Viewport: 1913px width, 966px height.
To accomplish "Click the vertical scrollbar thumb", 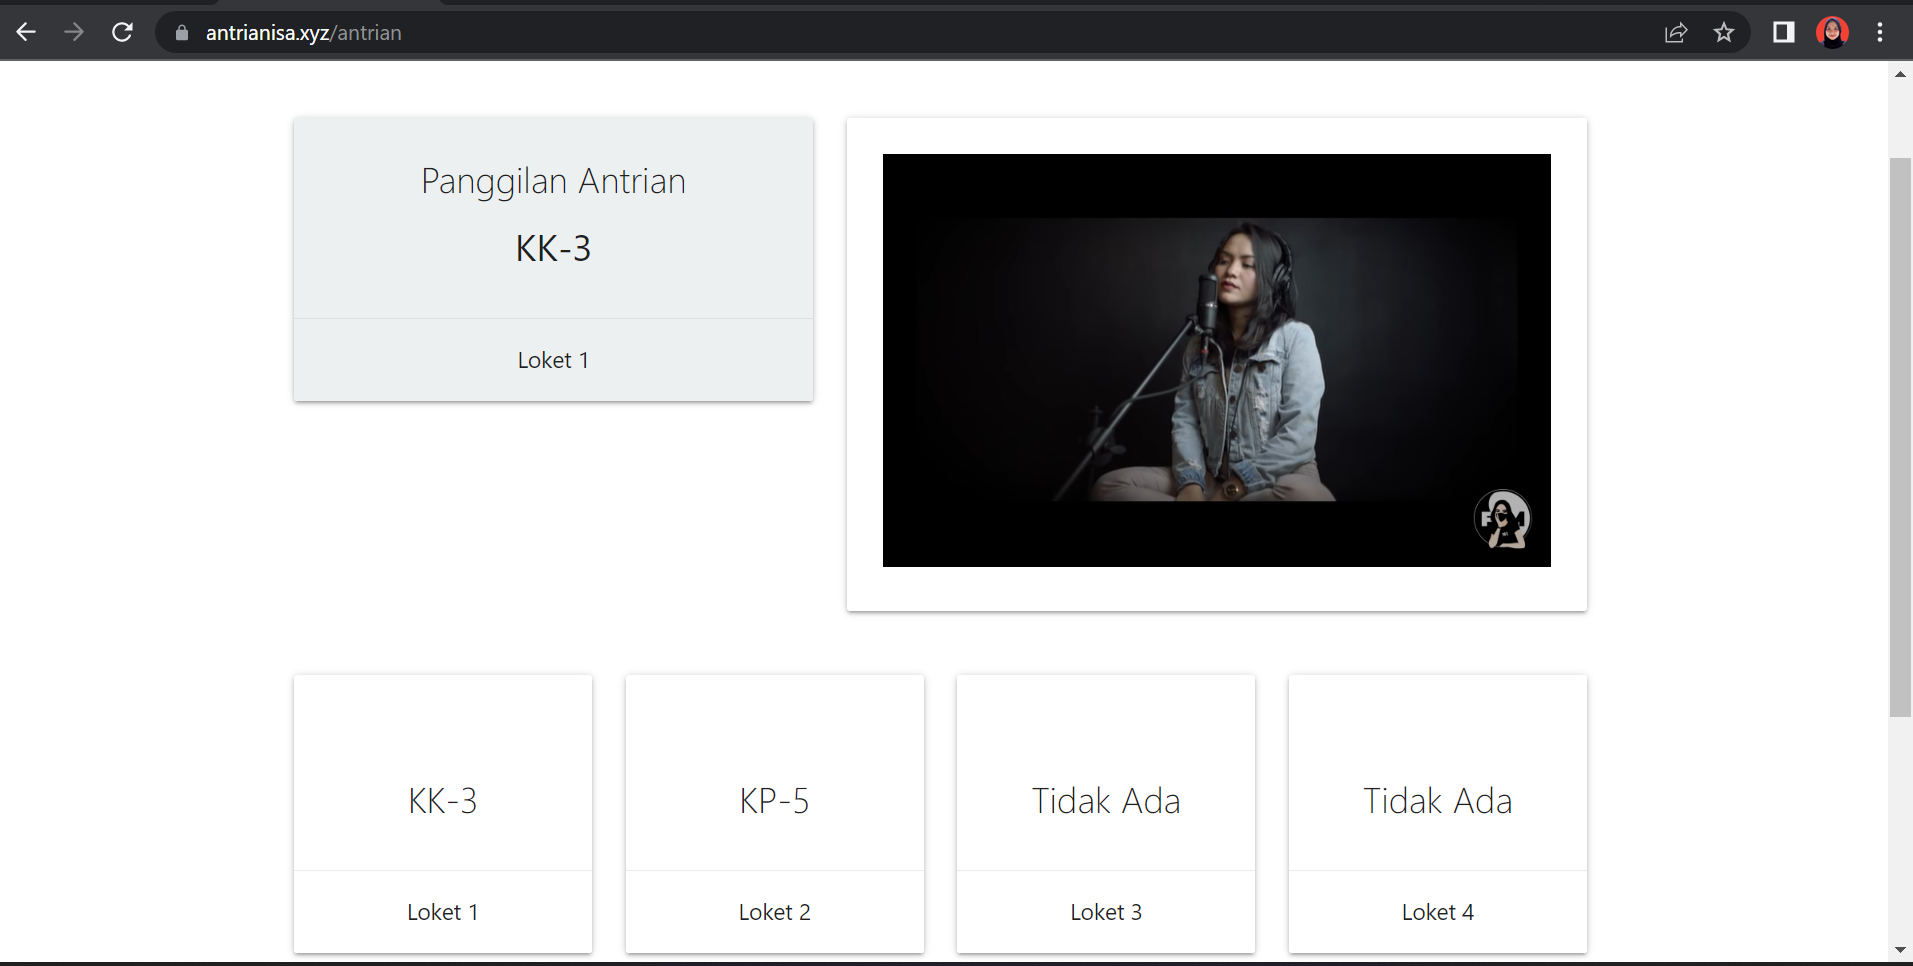I will [x=1900, y=437].
